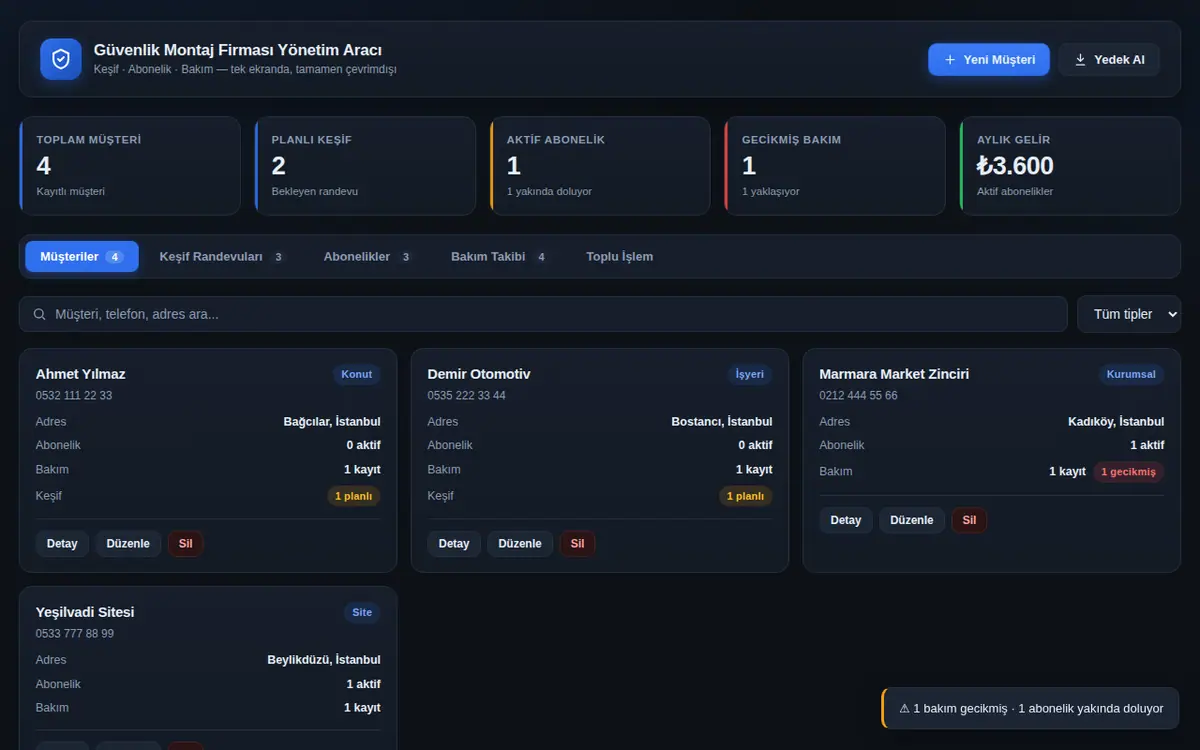This screenshot has height=750, width=1200.
Task: Click the ₺3.600 monthly revenue value
Action: click(x=1015, y=165)
